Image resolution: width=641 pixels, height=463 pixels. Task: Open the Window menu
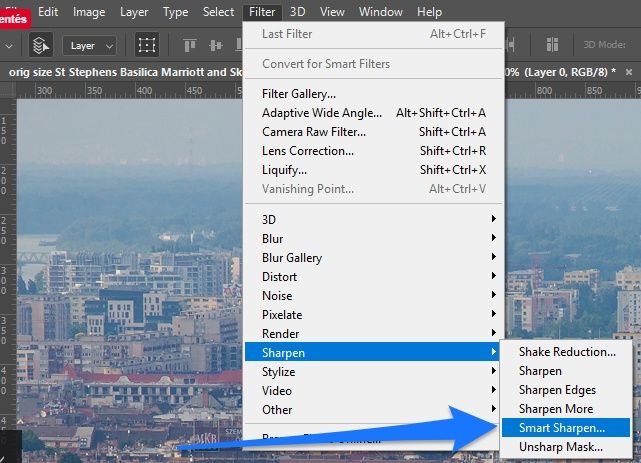[381, 12]
